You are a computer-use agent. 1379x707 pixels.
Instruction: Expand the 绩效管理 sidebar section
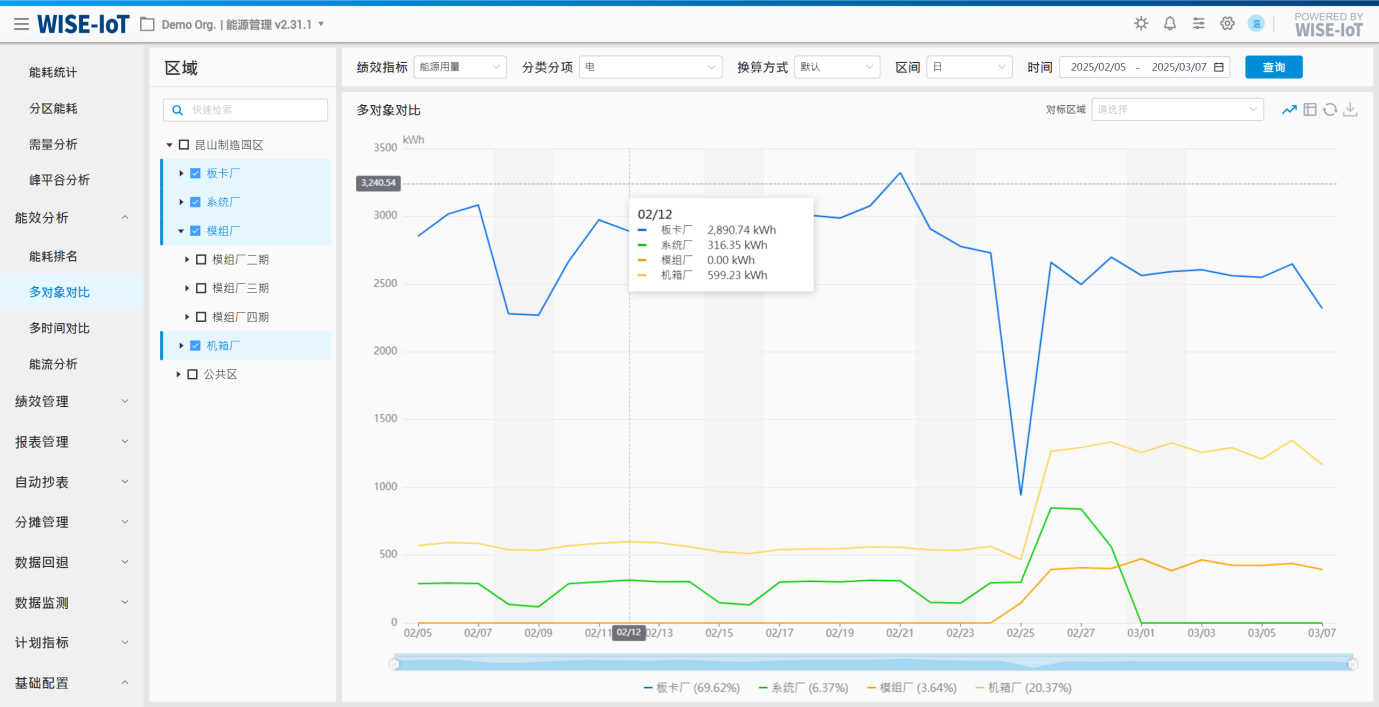point(71,401)
